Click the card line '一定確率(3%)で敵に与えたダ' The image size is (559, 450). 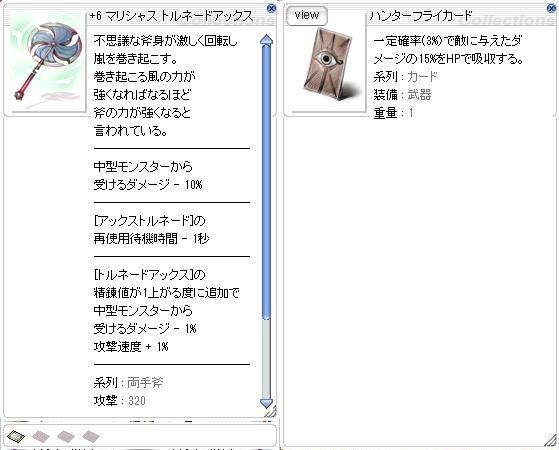pos(447,41)
